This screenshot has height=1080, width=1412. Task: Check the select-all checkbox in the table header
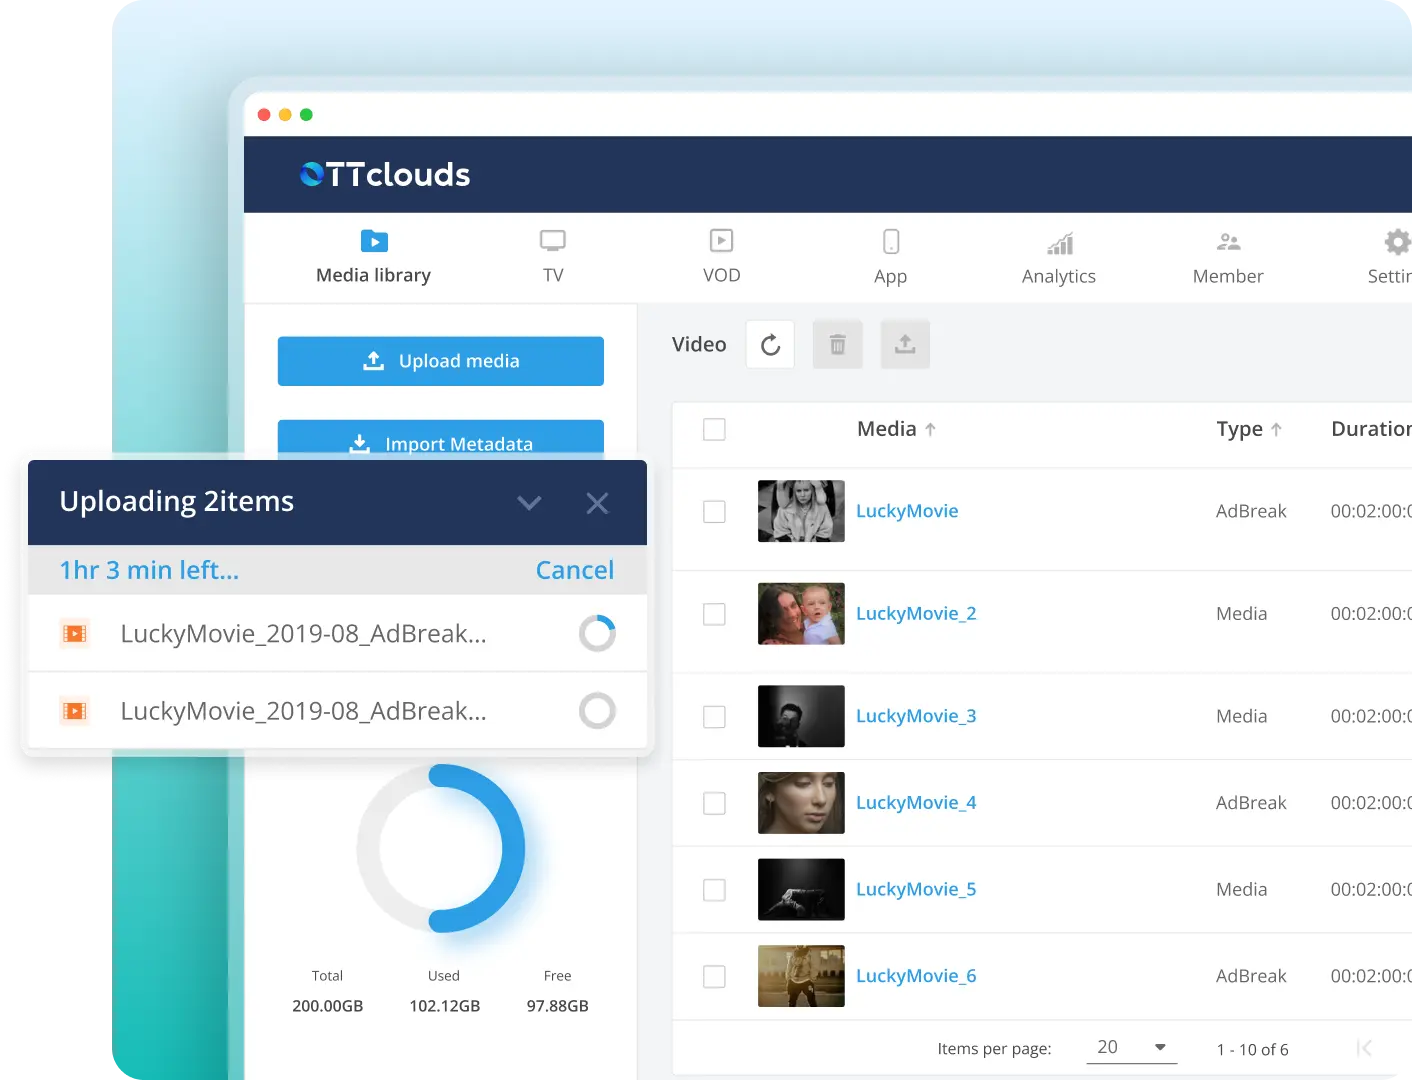714,429
